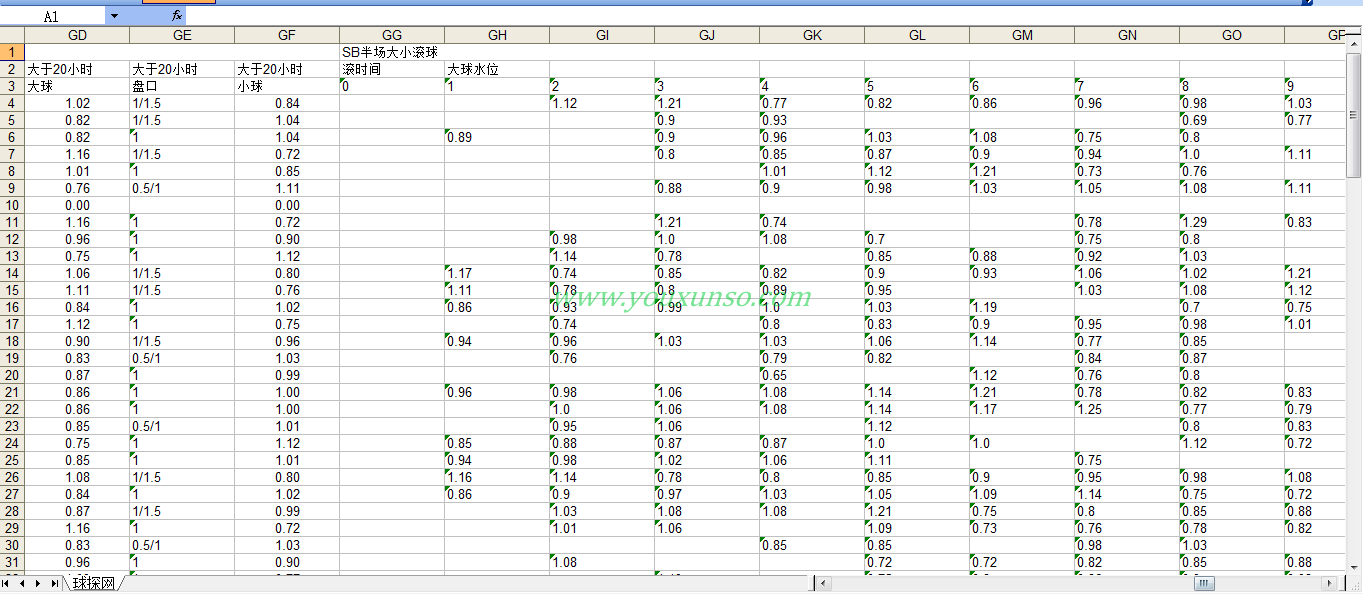Image resolution: width=1363 pixels, height=594 pixels.
Task: Click next sheet navigation arrow
Action: click(38, 583)
